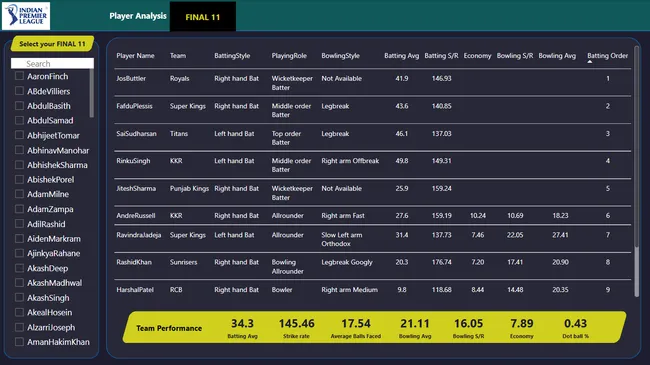650x365 pixels.
Task: Click the Legbreak Googly bowling style cell
Action: (x=347, y=262)
